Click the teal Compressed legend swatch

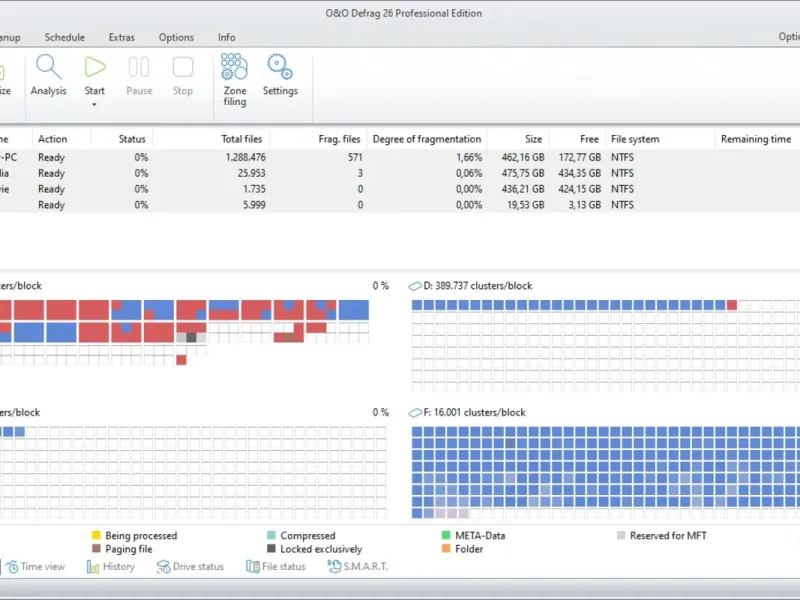[x=271, y=535]
